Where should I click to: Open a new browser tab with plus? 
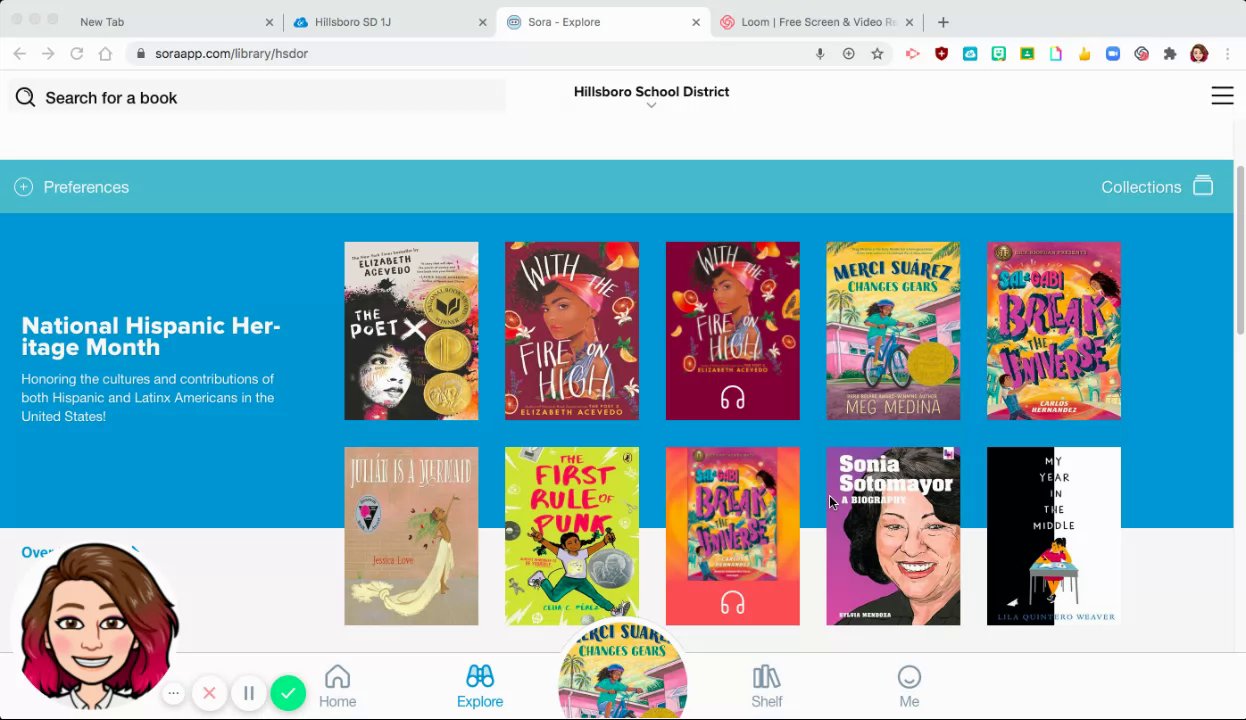pyautogui.click(x=943, y=22)
